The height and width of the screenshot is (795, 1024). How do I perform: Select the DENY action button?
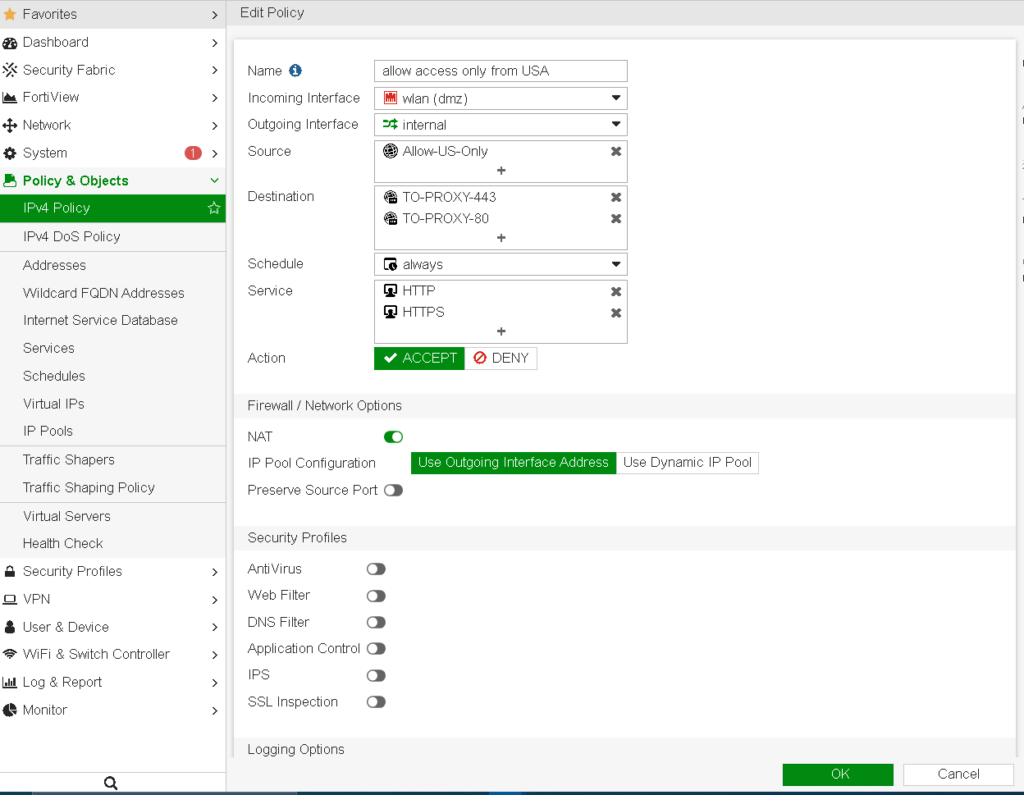(501, 358)
